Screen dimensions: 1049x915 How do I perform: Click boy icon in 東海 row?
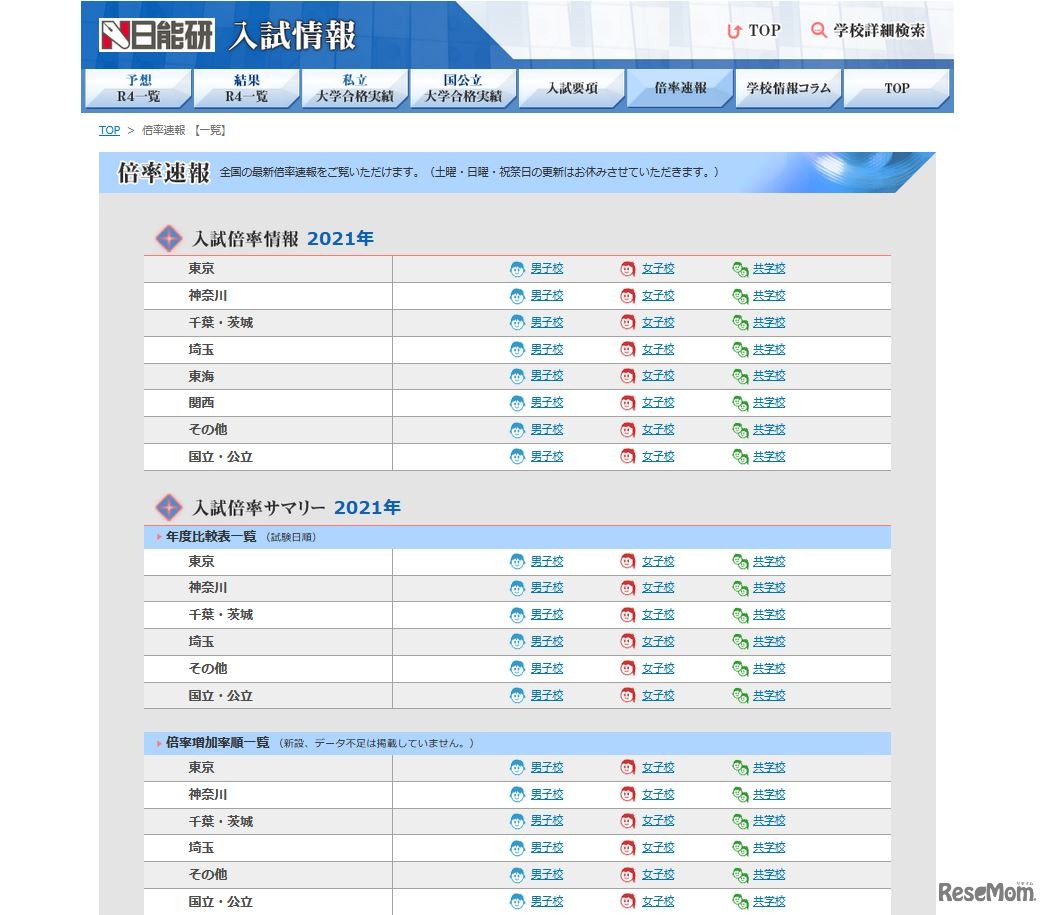tap(517, 376)
